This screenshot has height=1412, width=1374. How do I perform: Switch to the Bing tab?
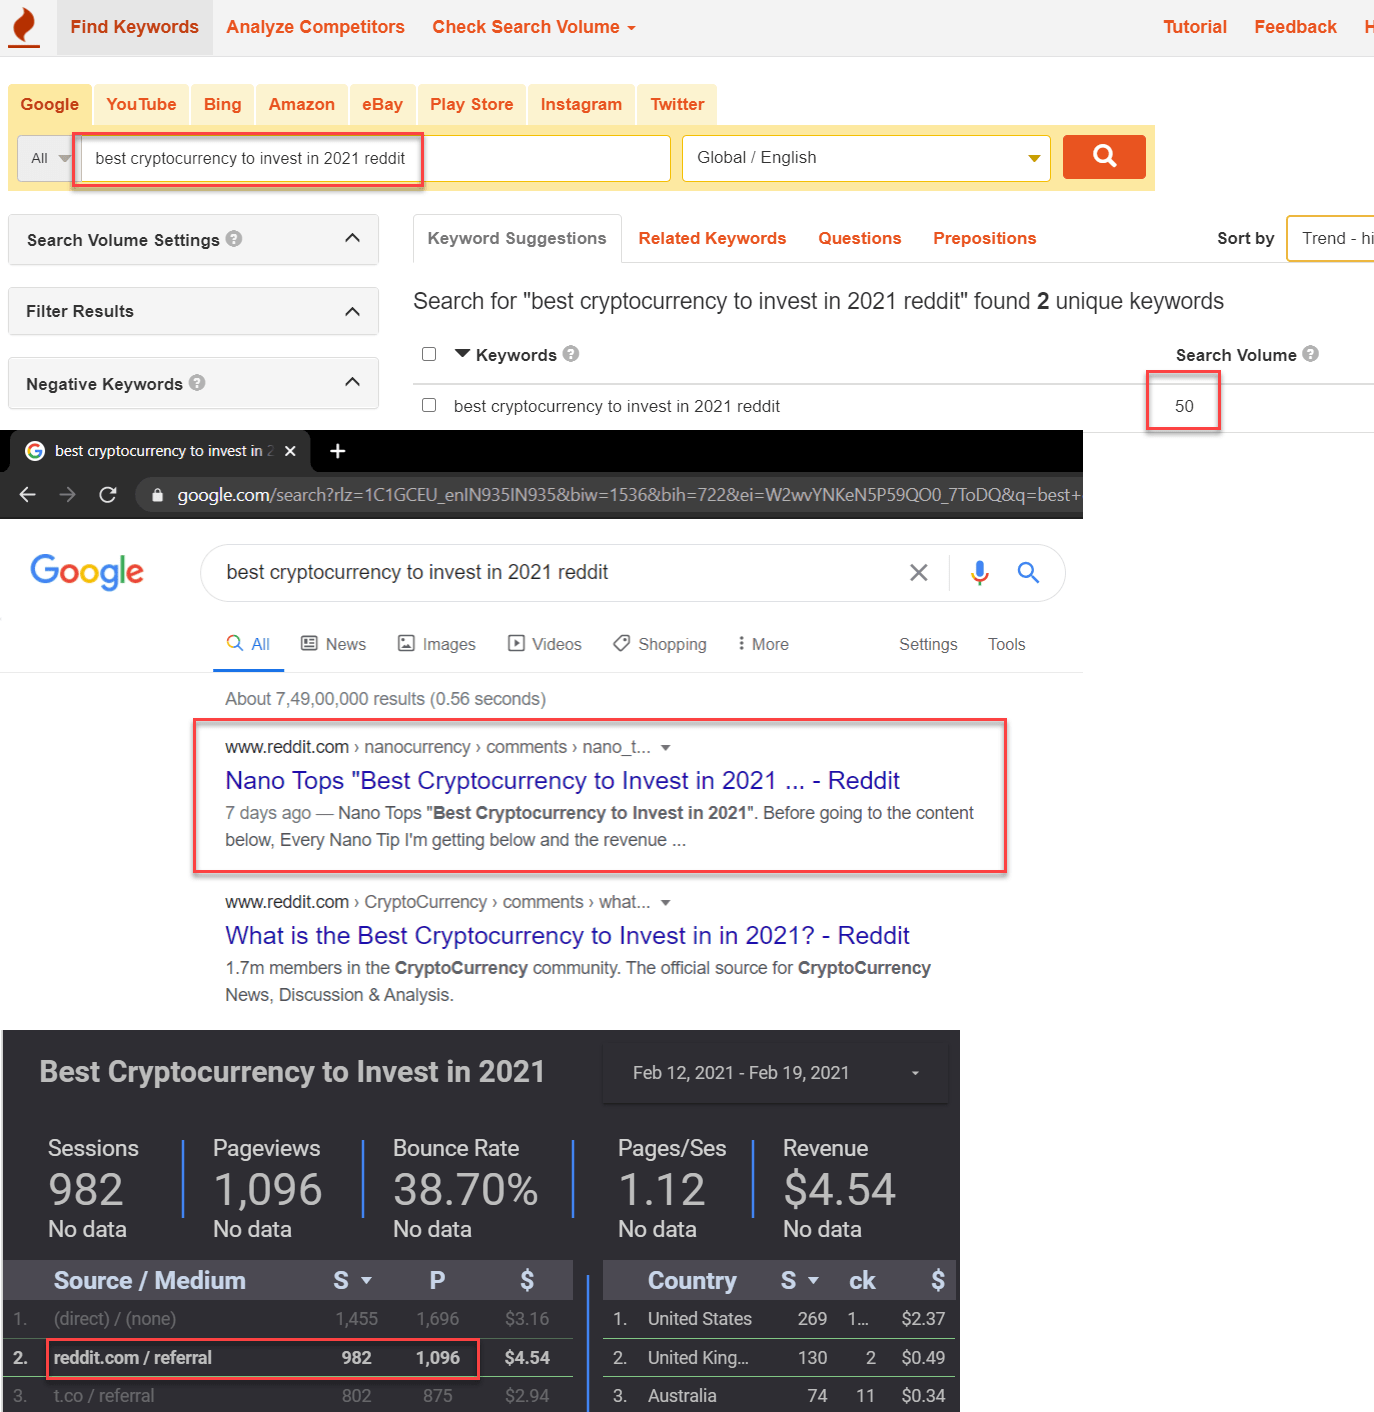[x=222, y=104]
